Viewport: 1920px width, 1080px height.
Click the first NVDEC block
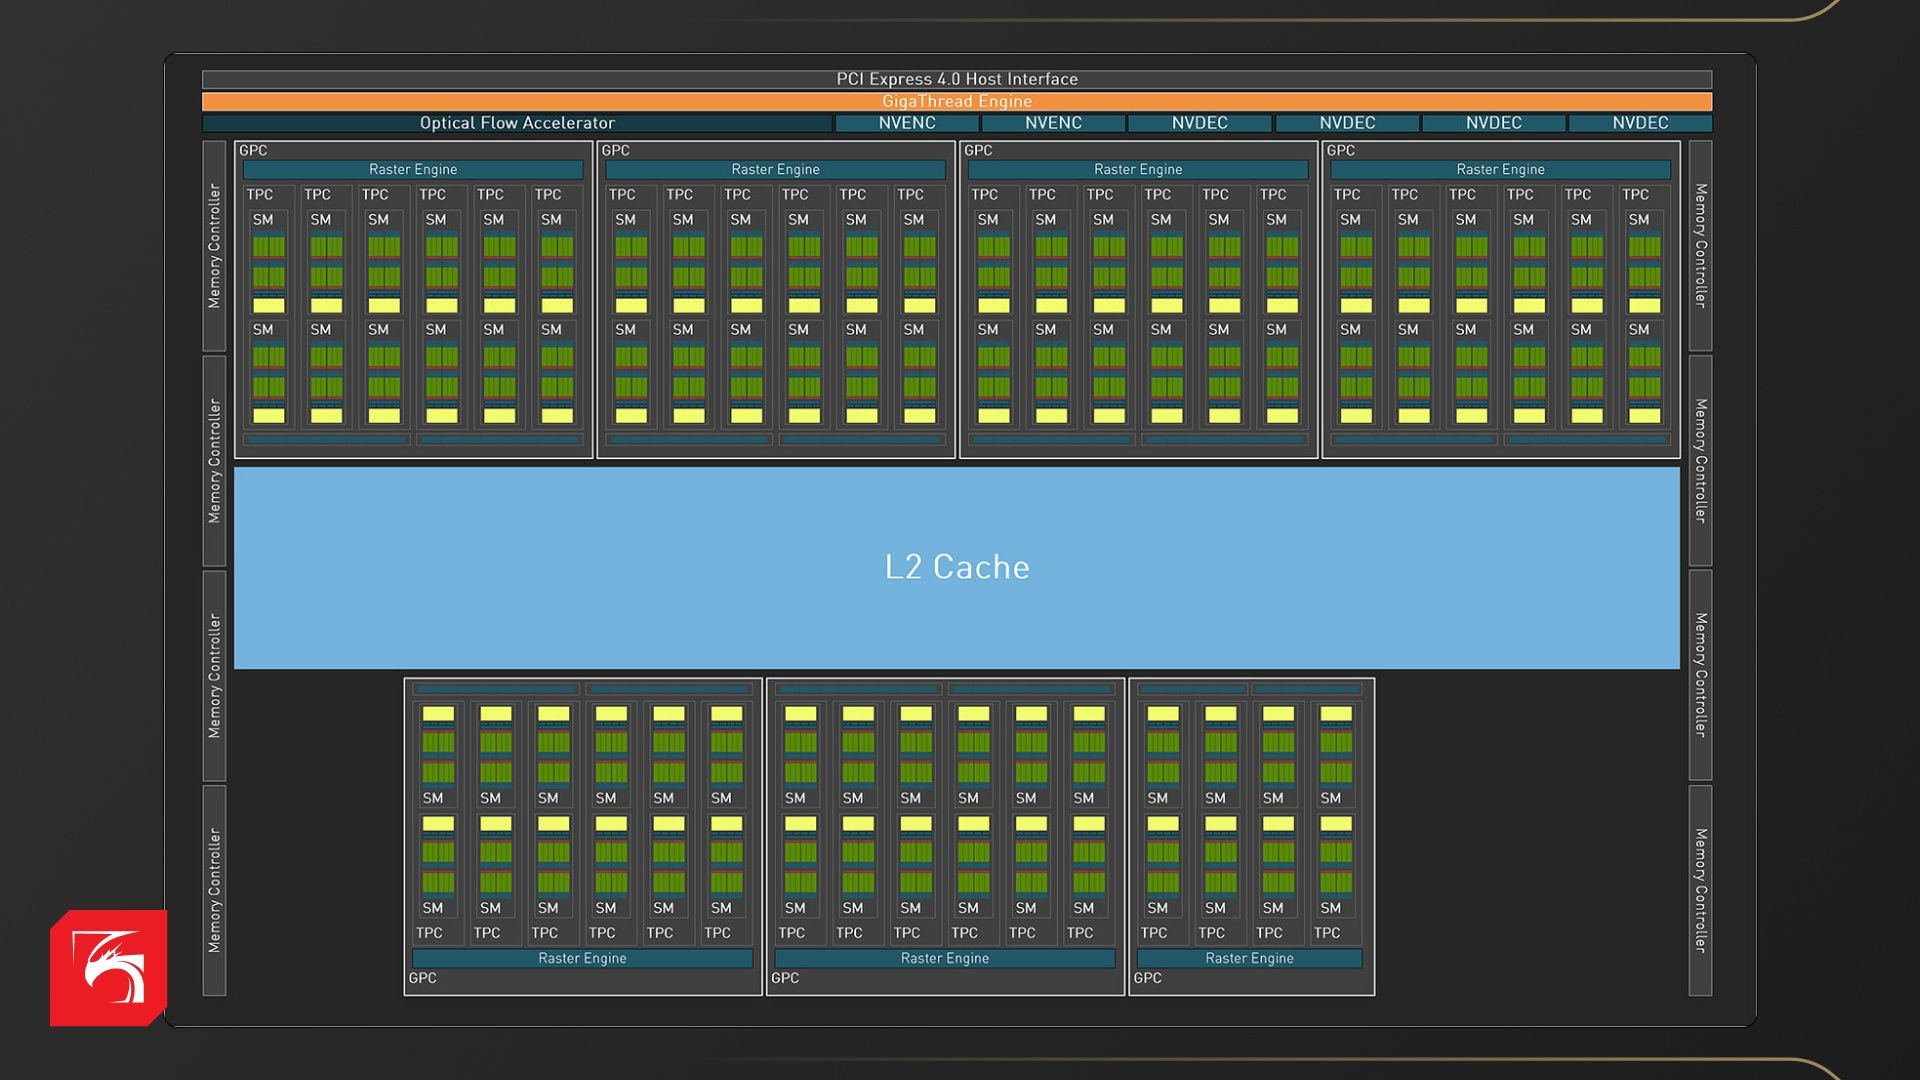pyautogui.click(x=1199, y=123)
